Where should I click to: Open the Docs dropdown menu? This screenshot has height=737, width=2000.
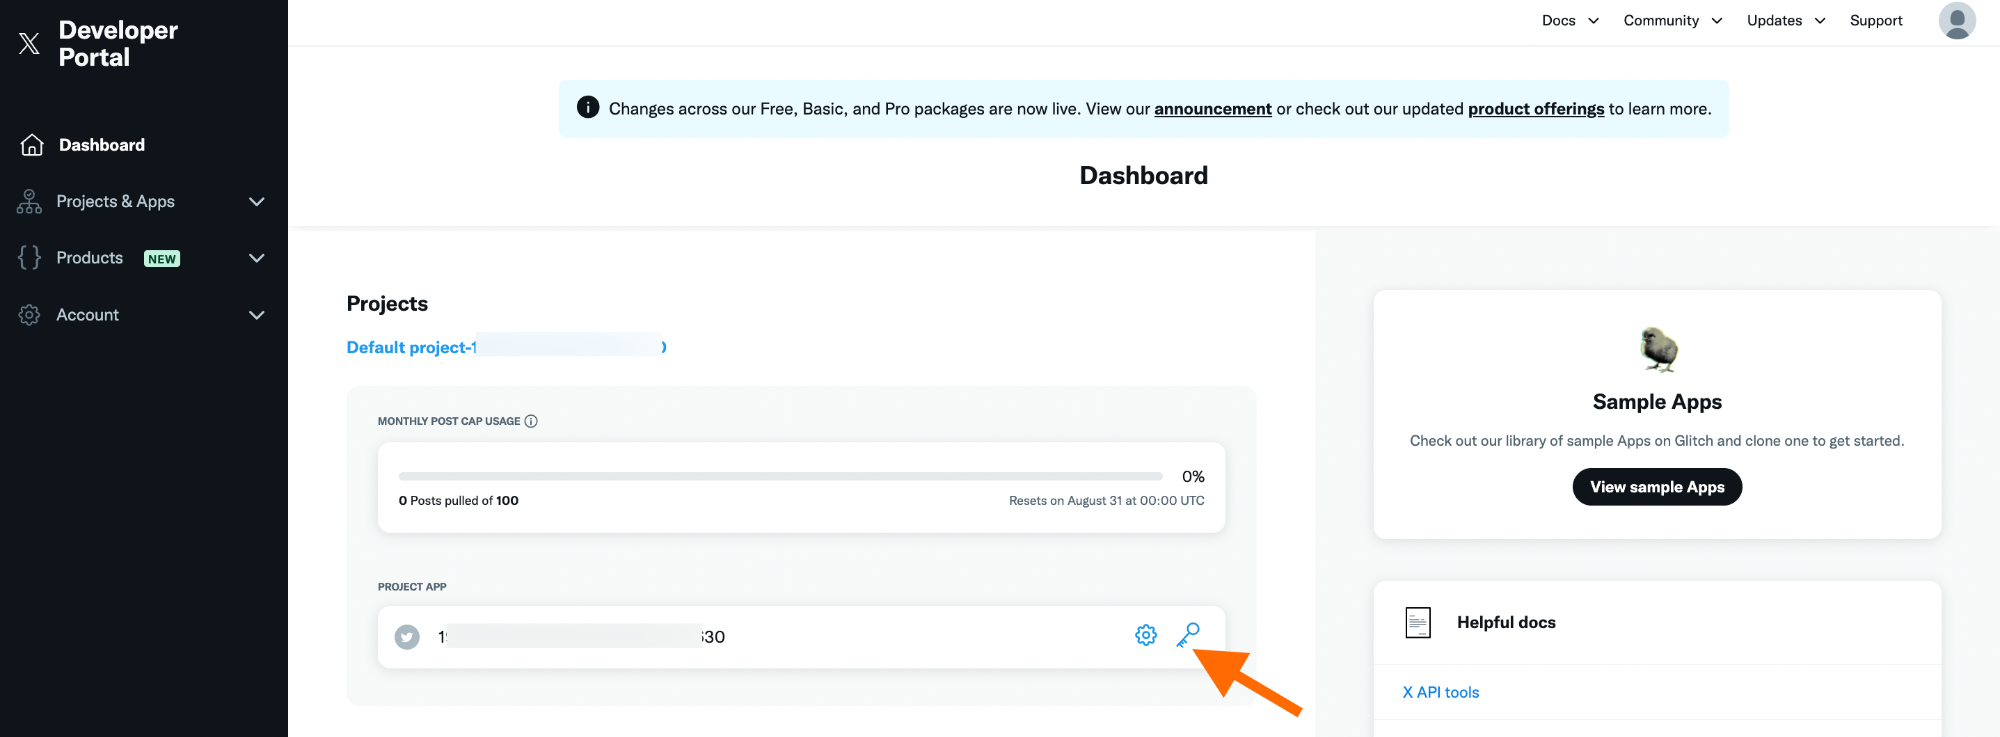click(x=1570, y=21)
